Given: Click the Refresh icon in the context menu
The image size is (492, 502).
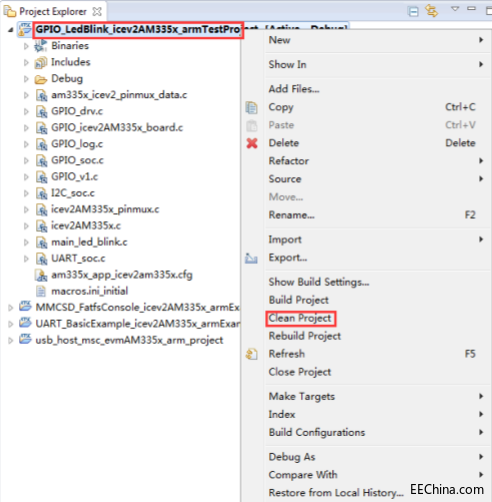Looking at the screenshot, I should (x=252, y=354).
